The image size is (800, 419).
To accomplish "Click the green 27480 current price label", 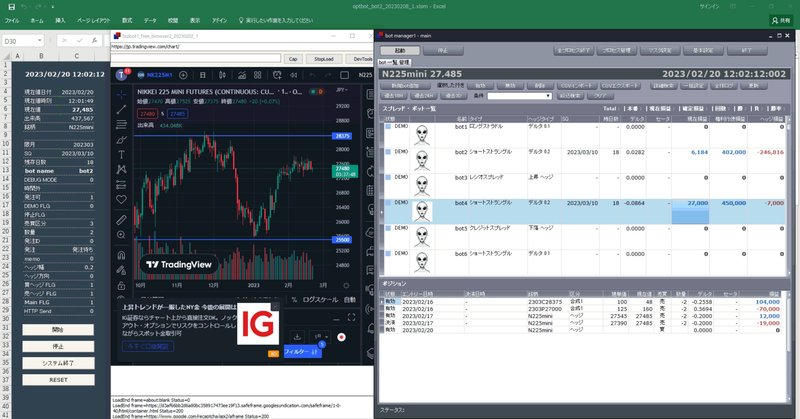I will 345,171.
